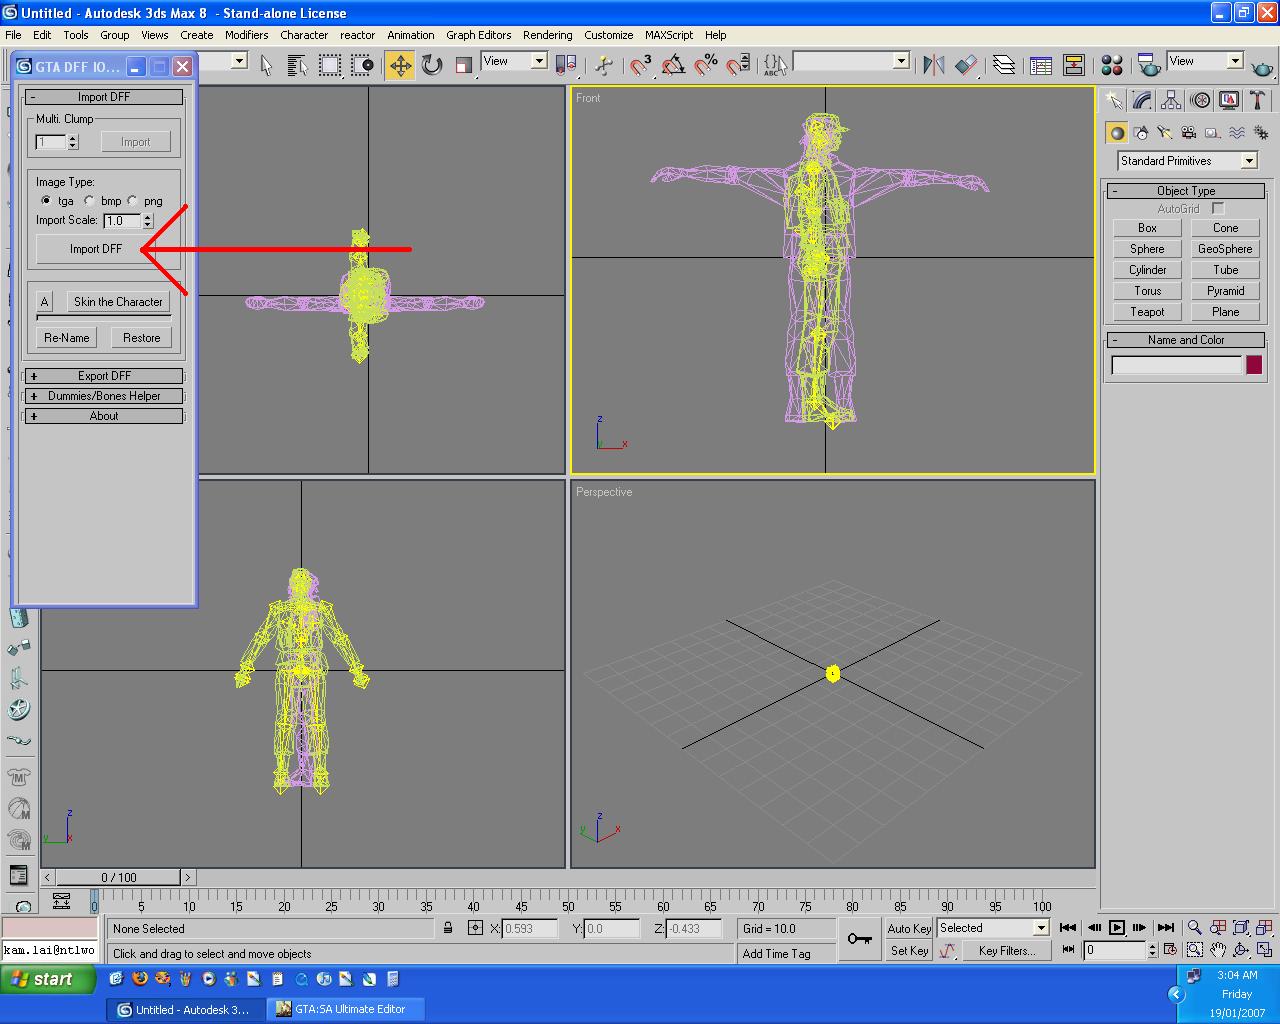
Task: Click the Play Animation button
Action: pyautogui.click(x=1117, y=928)
